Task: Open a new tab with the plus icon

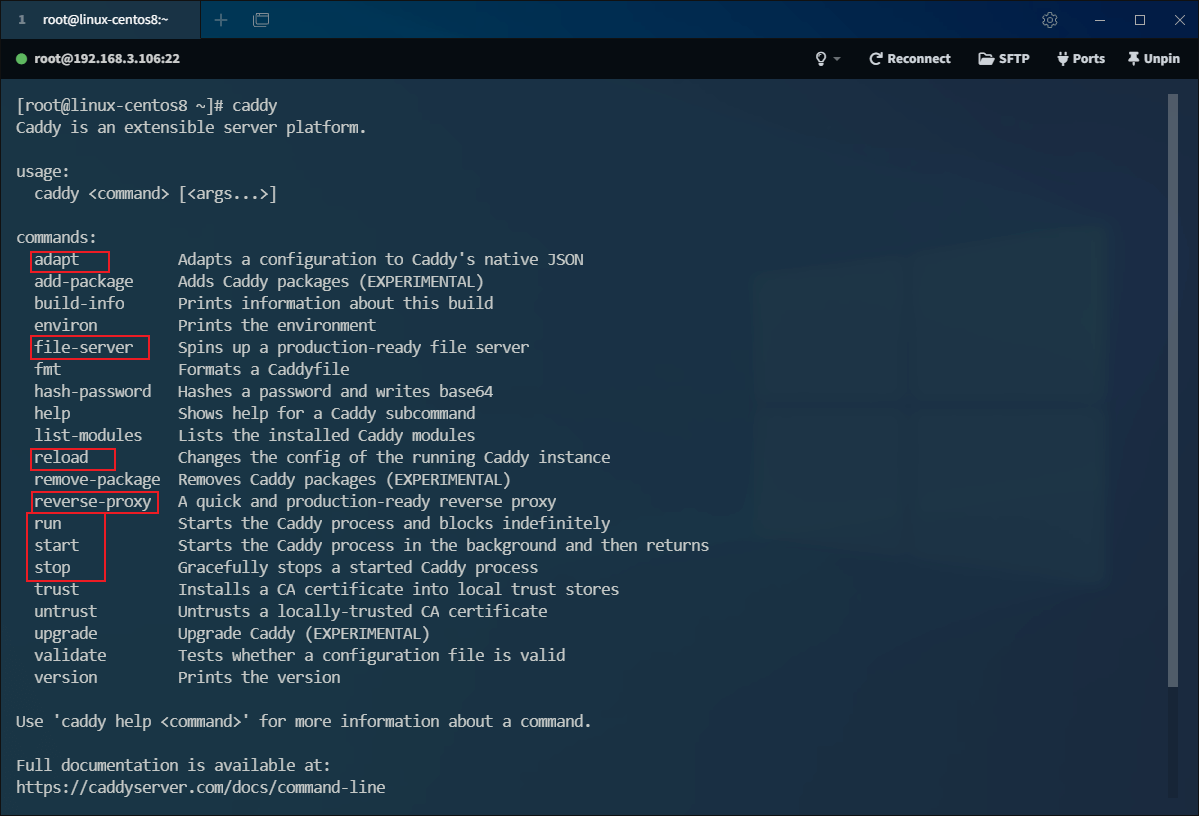Action: (221, 20)
